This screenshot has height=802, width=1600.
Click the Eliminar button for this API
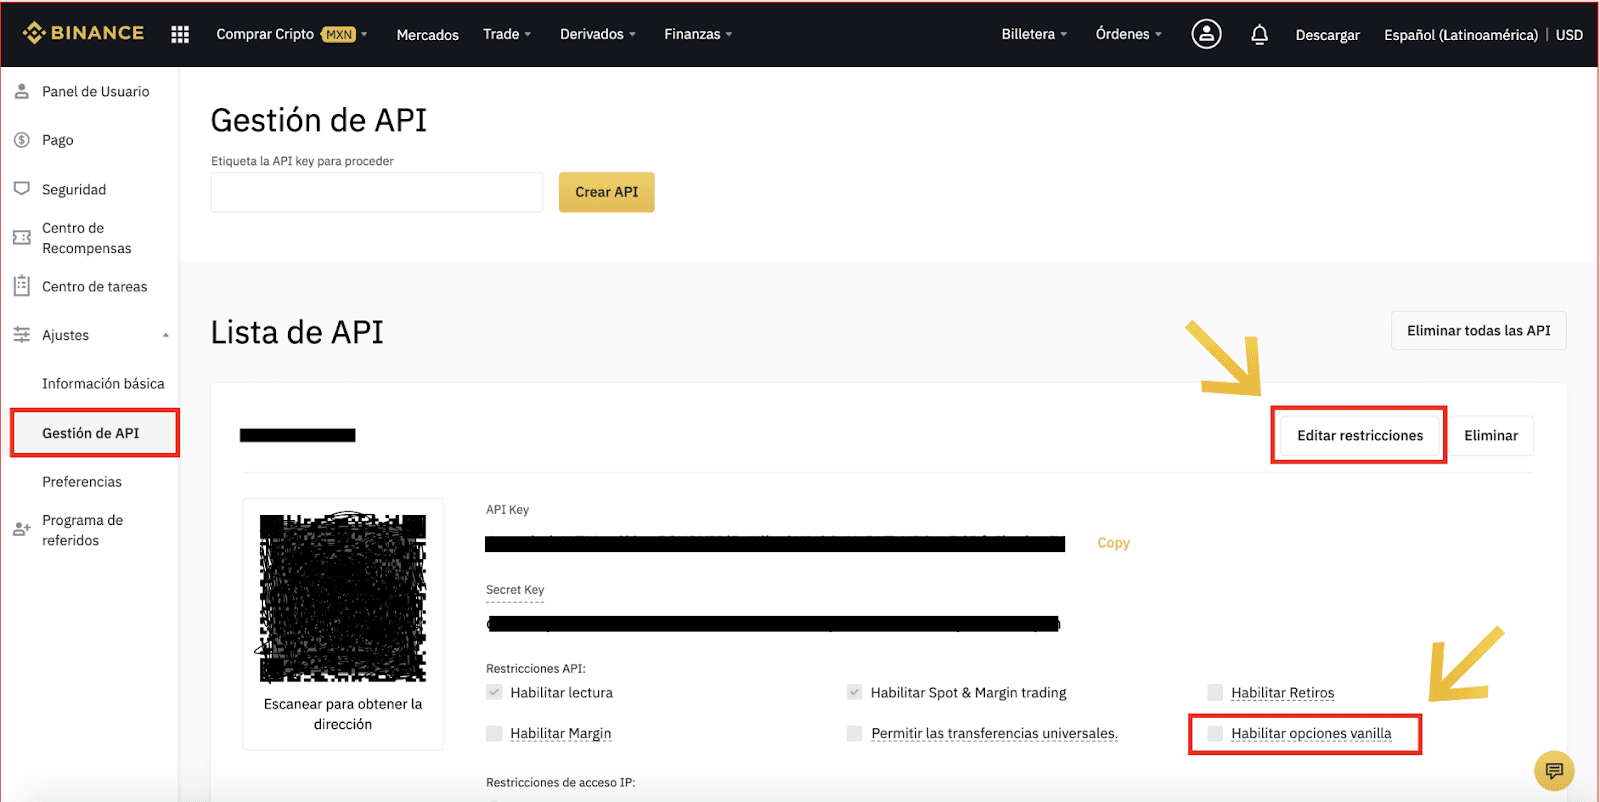tap(1491, 435)
